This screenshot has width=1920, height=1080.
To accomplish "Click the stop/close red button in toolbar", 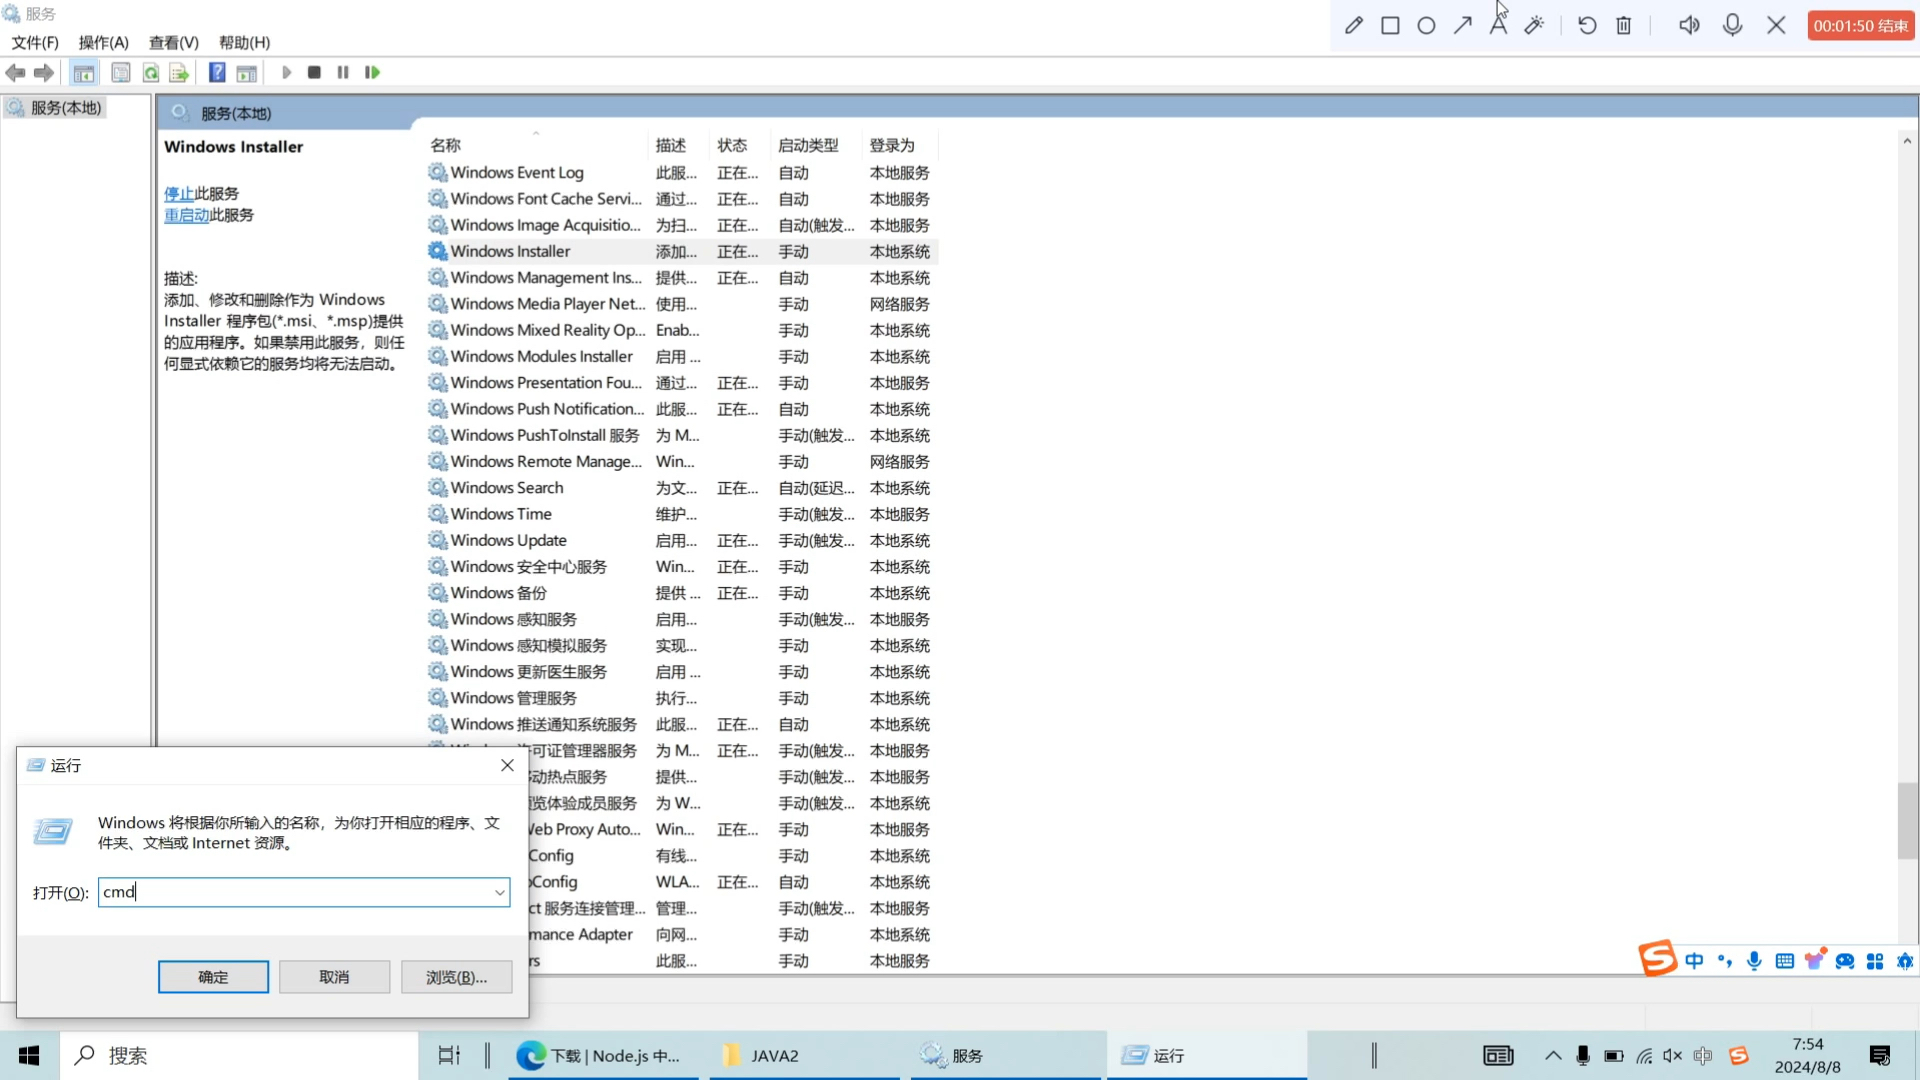I will coord(1861,25).
